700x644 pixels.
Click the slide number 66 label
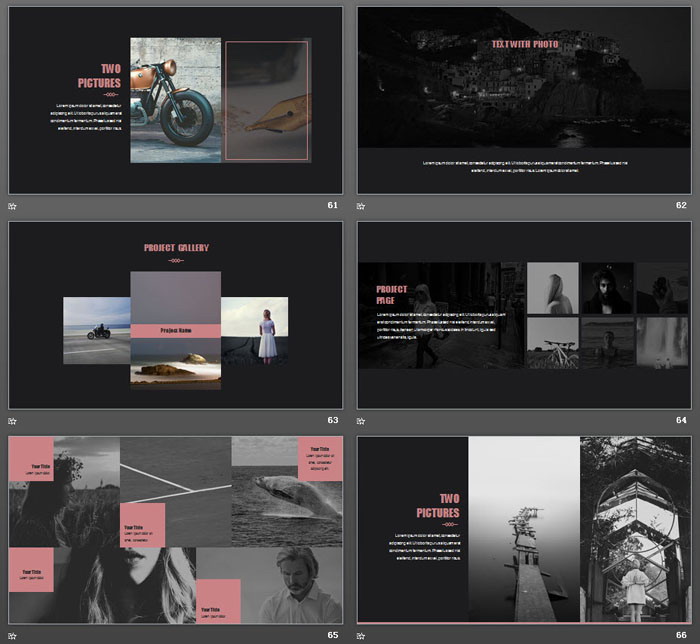pyautogui.click(x=681, y=635)
